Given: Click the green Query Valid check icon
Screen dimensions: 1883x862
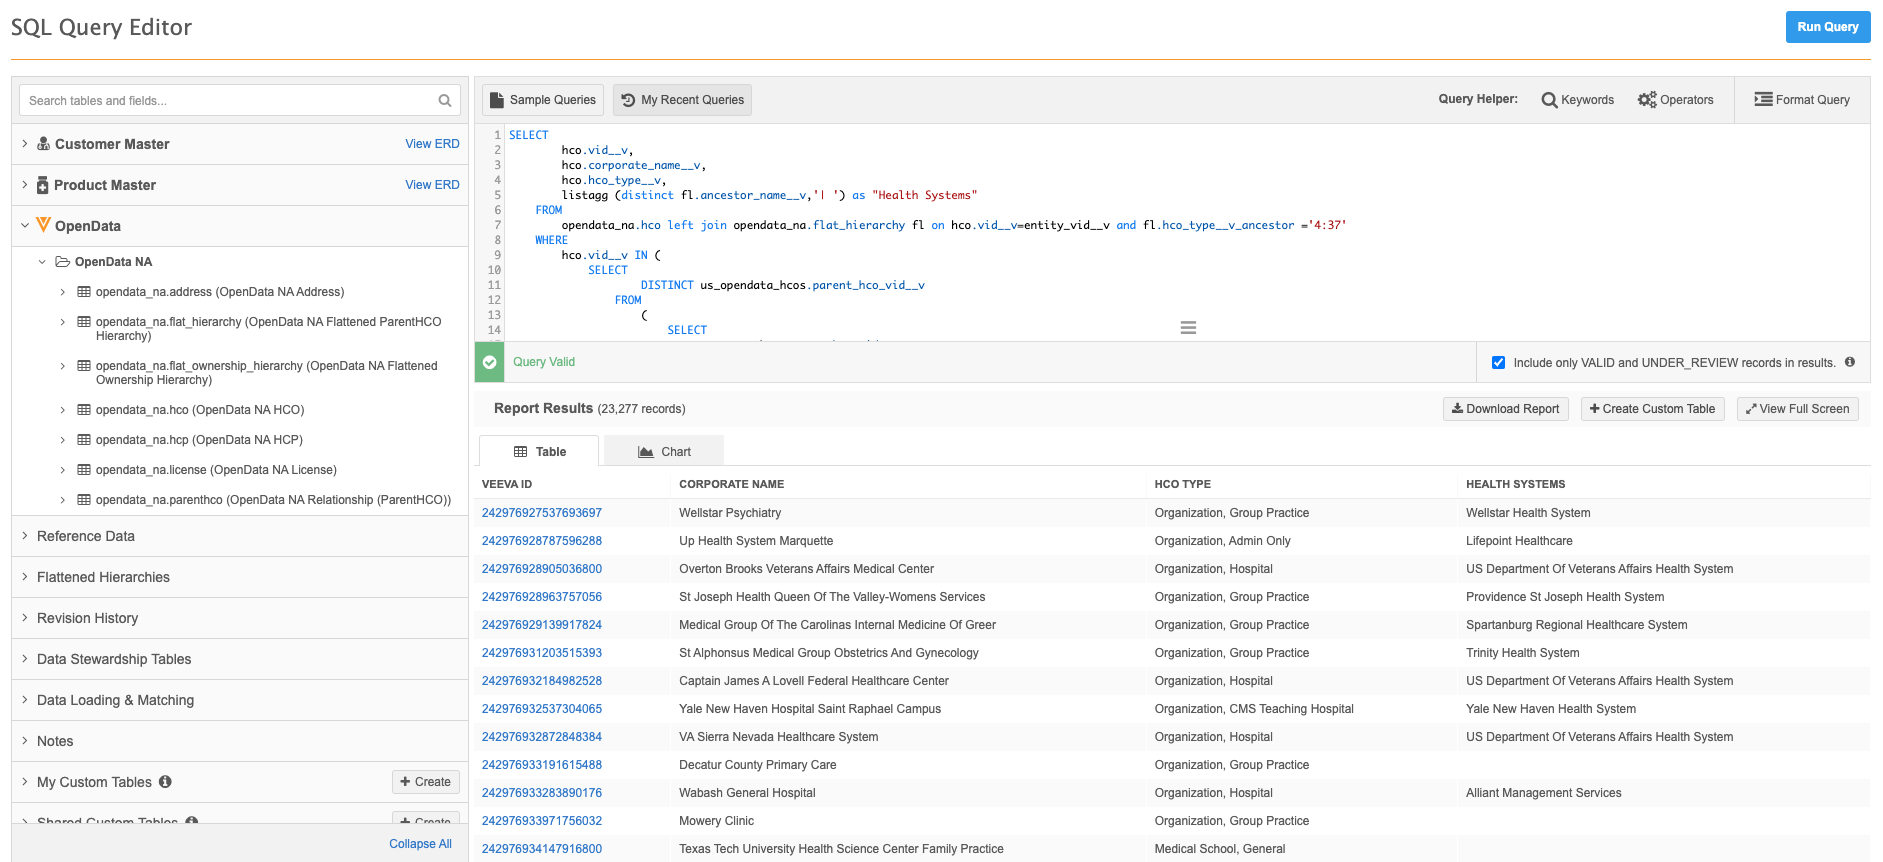Looking at the screenshot, I should tap(489, 362).
